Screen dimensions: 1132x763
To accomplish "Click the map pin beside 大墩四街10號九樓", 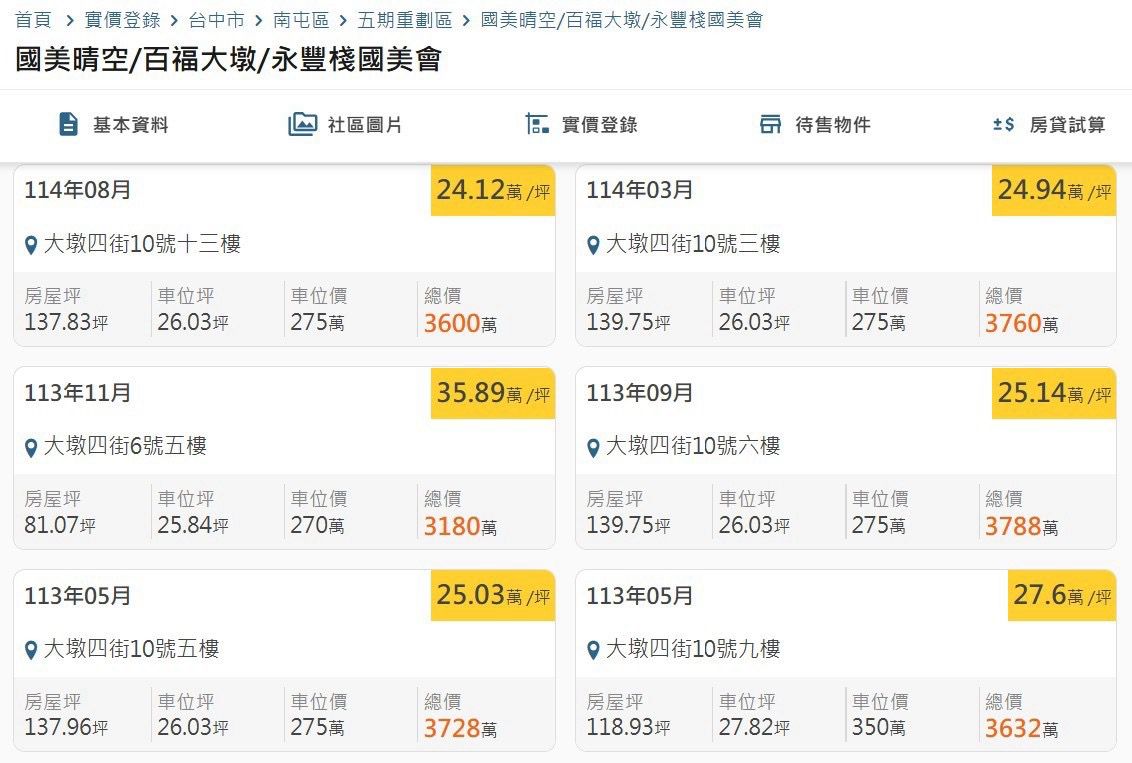I will pyautogui.click(x=593, y=650).
